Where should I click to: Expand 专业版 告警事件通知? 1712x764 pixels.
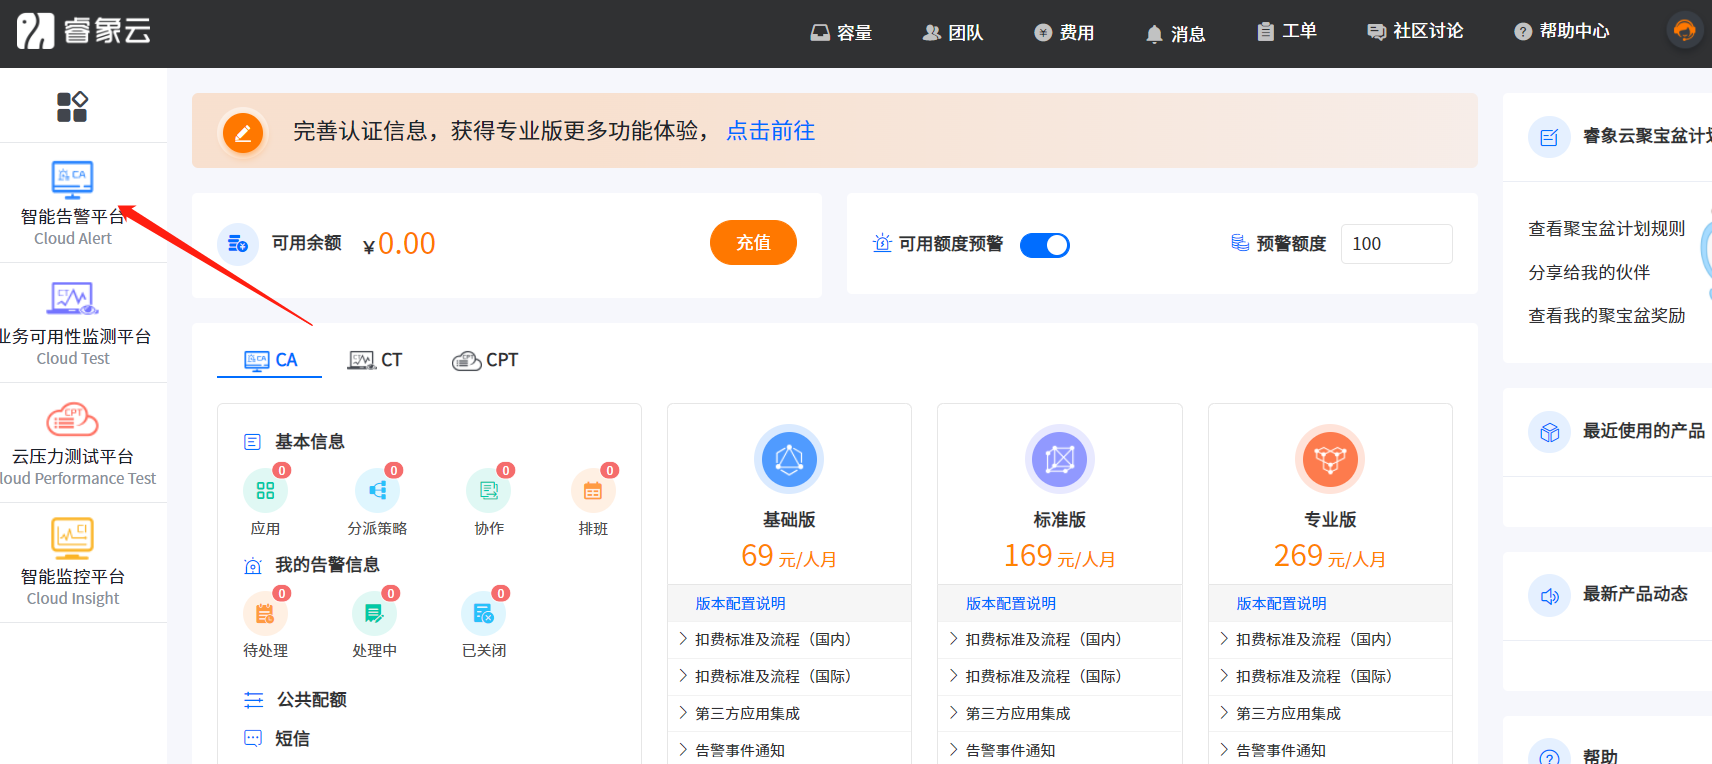point(1330,749)
